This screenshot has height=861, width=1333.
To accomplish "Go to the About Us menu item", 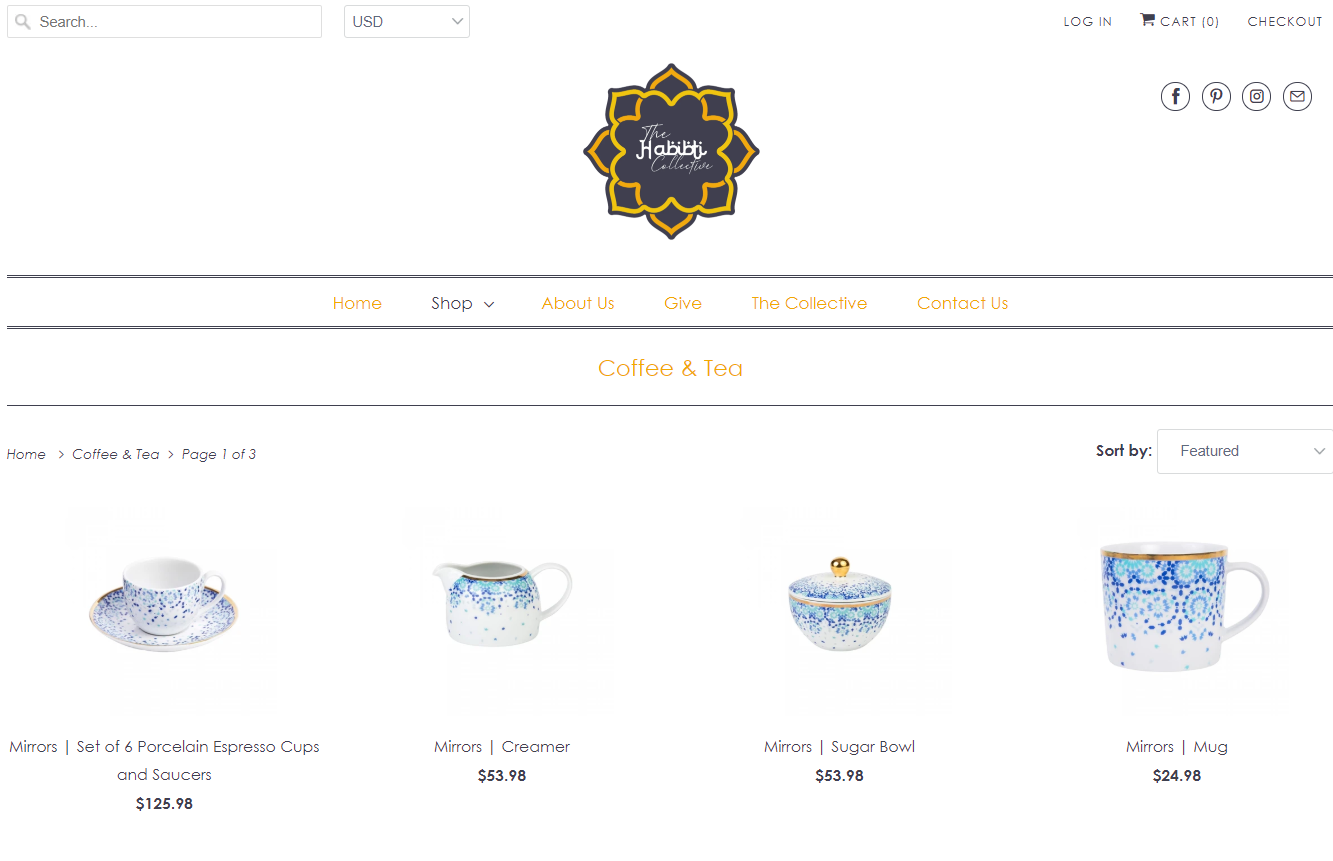I will pos(578,303).
